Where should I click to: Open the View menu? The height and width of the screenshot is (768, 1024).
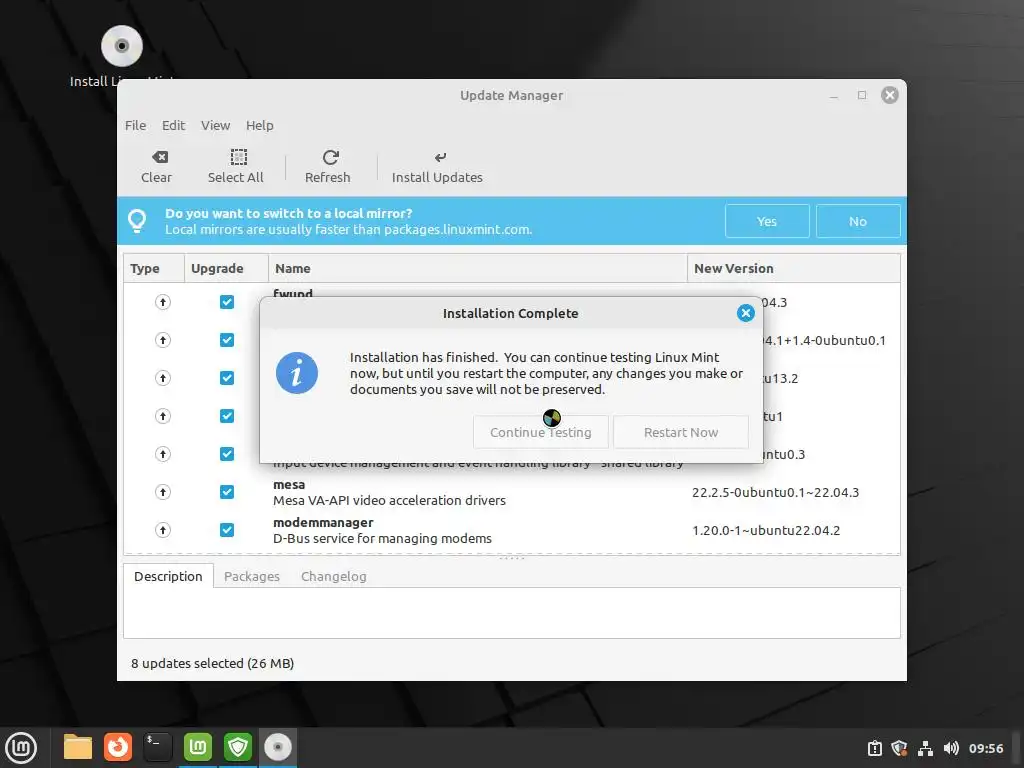[x=215, y=125]
